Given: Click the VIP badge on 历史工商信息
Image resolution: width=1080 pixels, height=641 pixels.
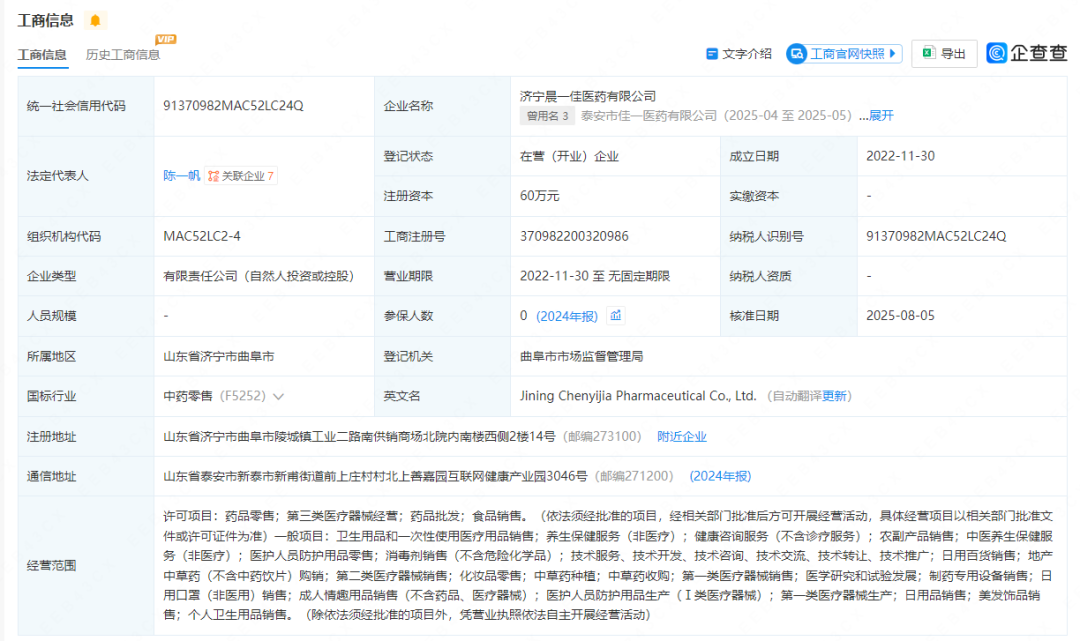Looking at the screenshot, I should click(165, 39).
